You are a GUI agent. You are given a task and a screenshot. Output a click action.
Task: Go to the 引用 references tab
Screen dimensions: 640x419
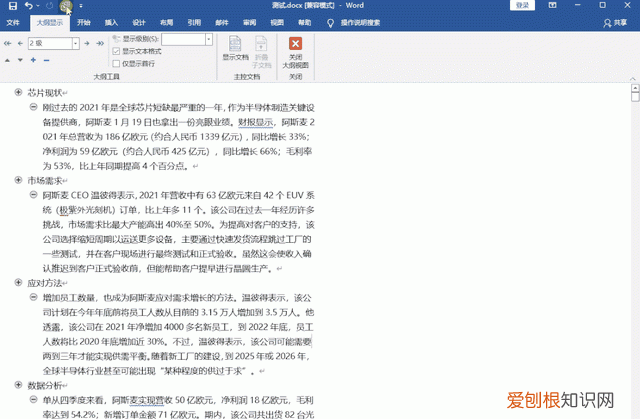pos(194,23)
